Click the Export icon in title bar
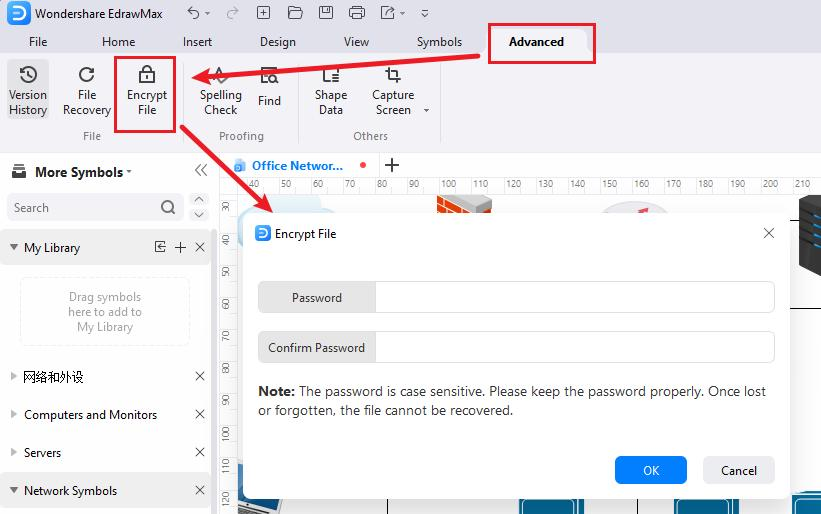 tap(387, 13)
